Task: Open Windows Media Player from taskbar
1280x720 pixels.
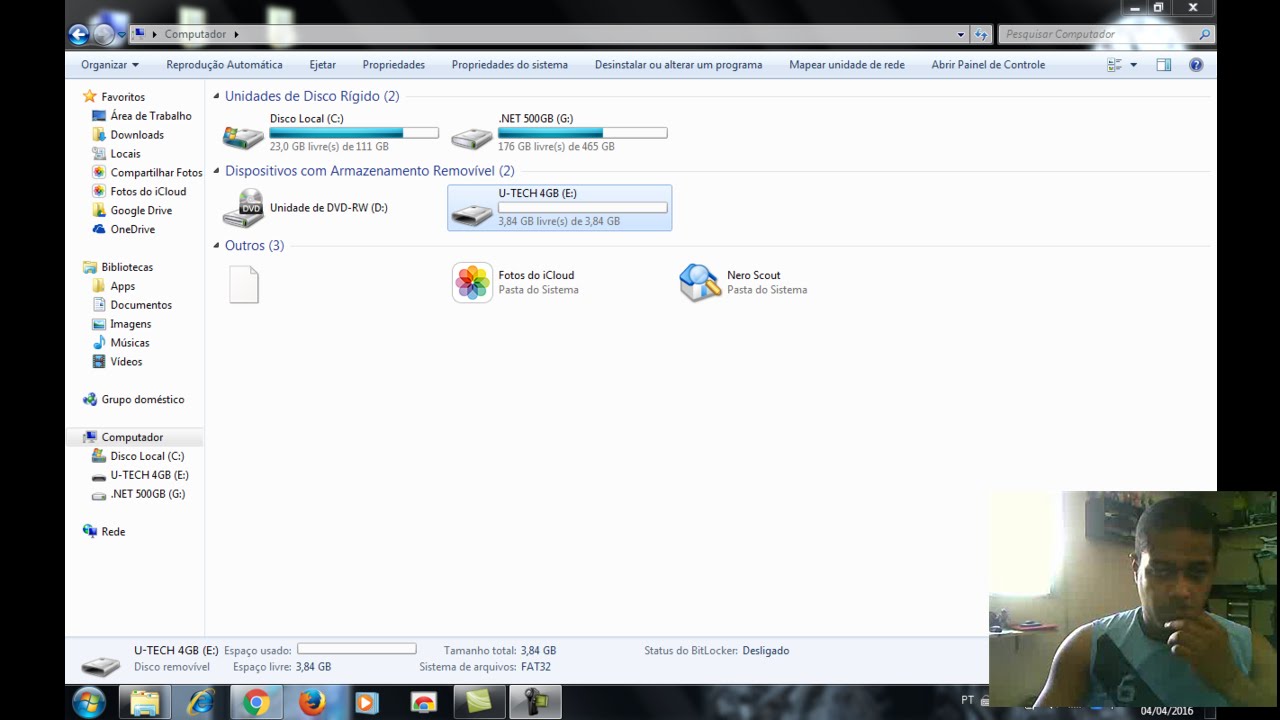Action: 366,703
